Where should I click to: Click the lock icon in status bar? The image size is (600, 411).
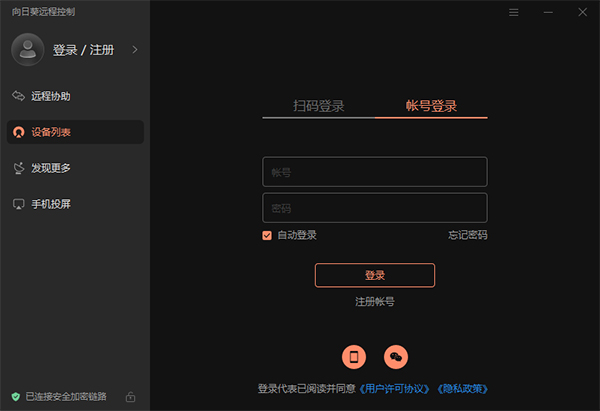point(130,396)
